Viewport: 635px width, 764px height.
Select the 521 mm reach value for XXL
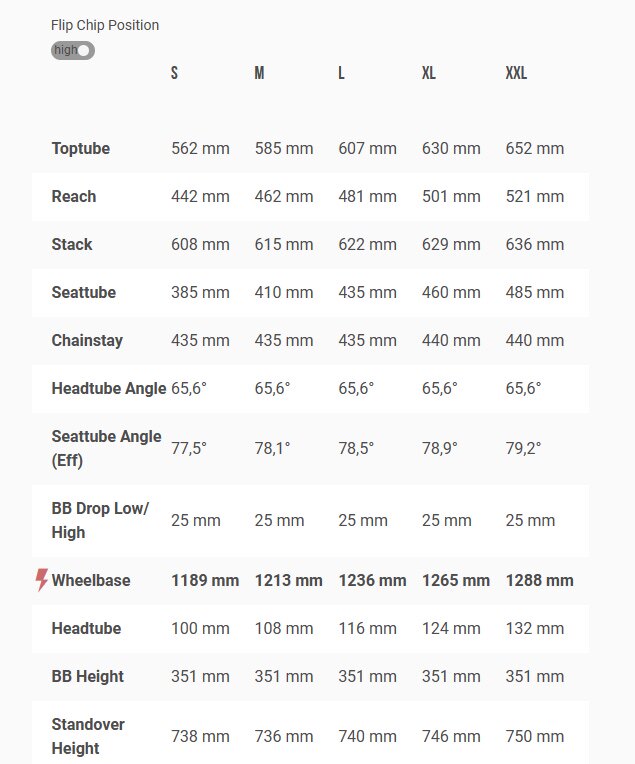point(535,196)
